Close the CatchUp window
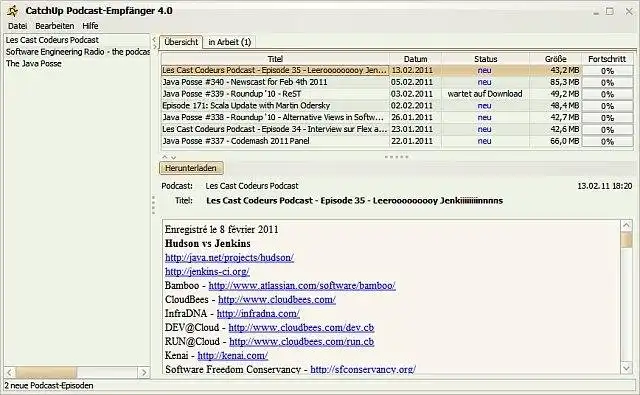The width and height of the screenshot is (640, 395). click(629, 11)
